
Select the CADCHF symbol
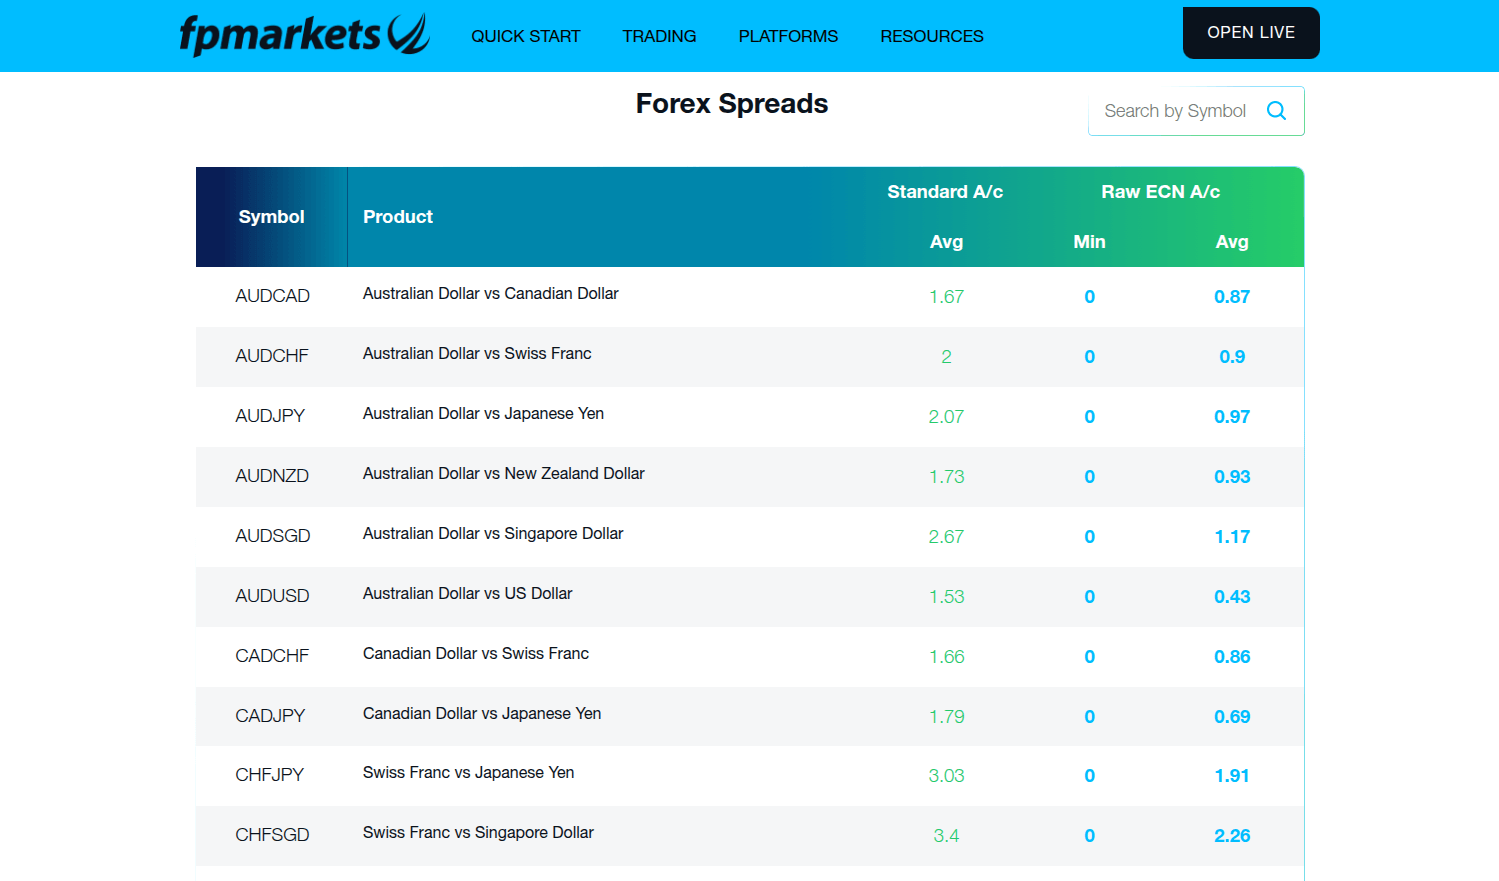pos(272,656)
